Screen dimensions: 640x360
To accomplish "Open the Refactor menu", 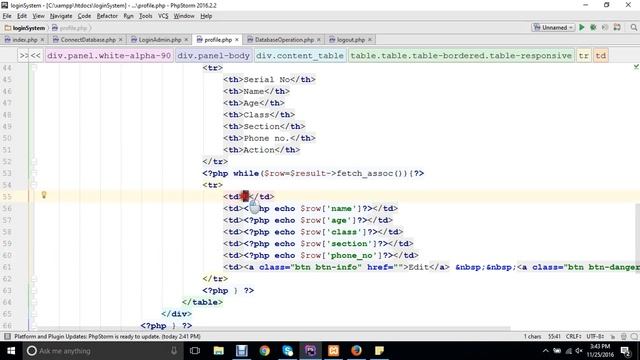I will pyautogui.click(x=107, y=16).
